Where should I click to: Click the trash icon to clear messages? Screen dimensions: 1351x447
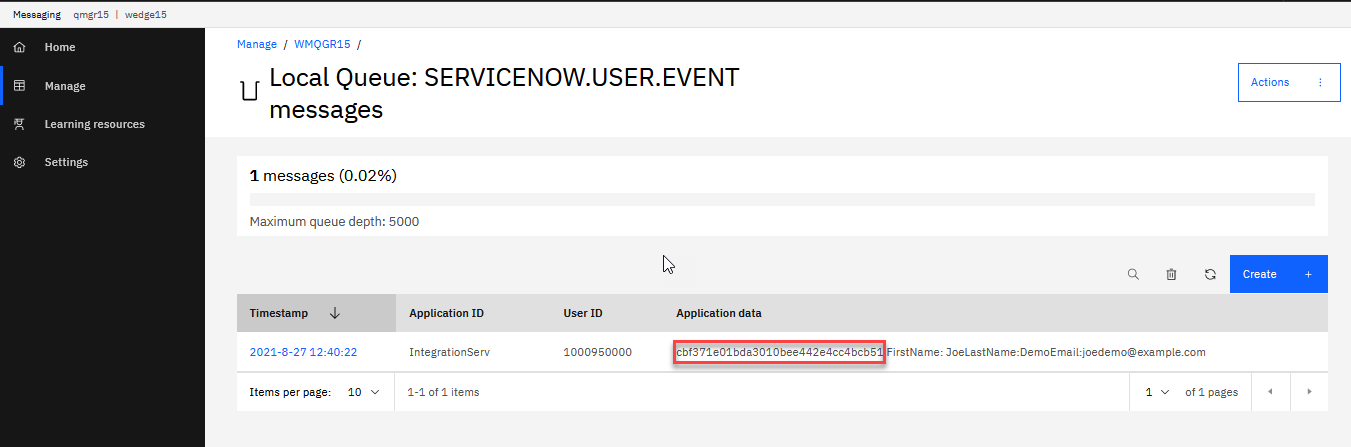pyautogui.click(x=1171, y=274)
